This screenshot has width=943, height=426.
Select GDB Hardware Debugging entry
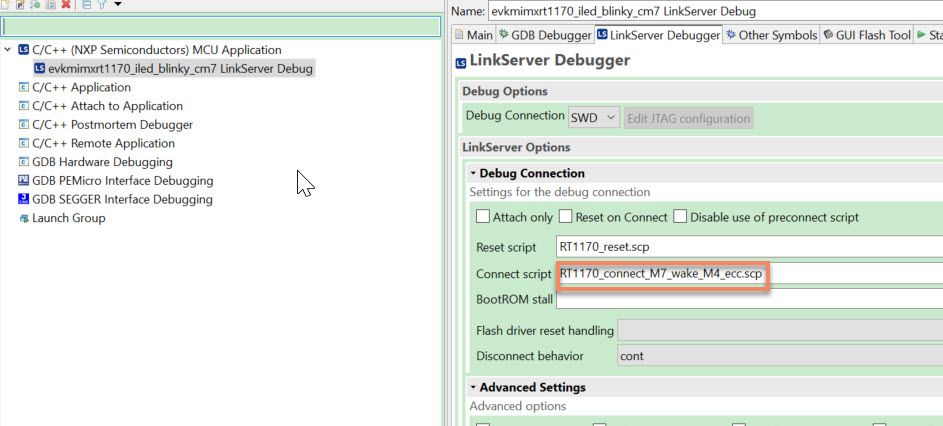pyautogui.click(x=102, y=162)
